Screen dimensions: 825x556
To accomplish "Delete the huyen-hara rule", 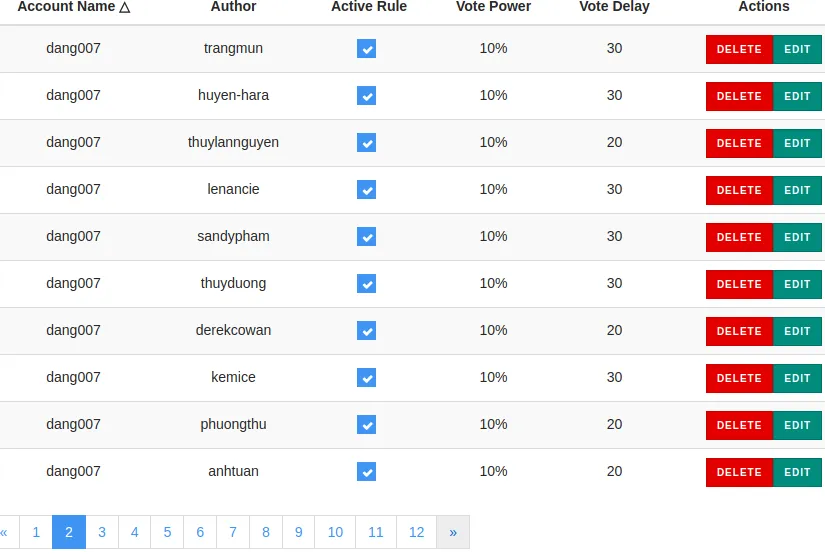I will pos(739,96).
